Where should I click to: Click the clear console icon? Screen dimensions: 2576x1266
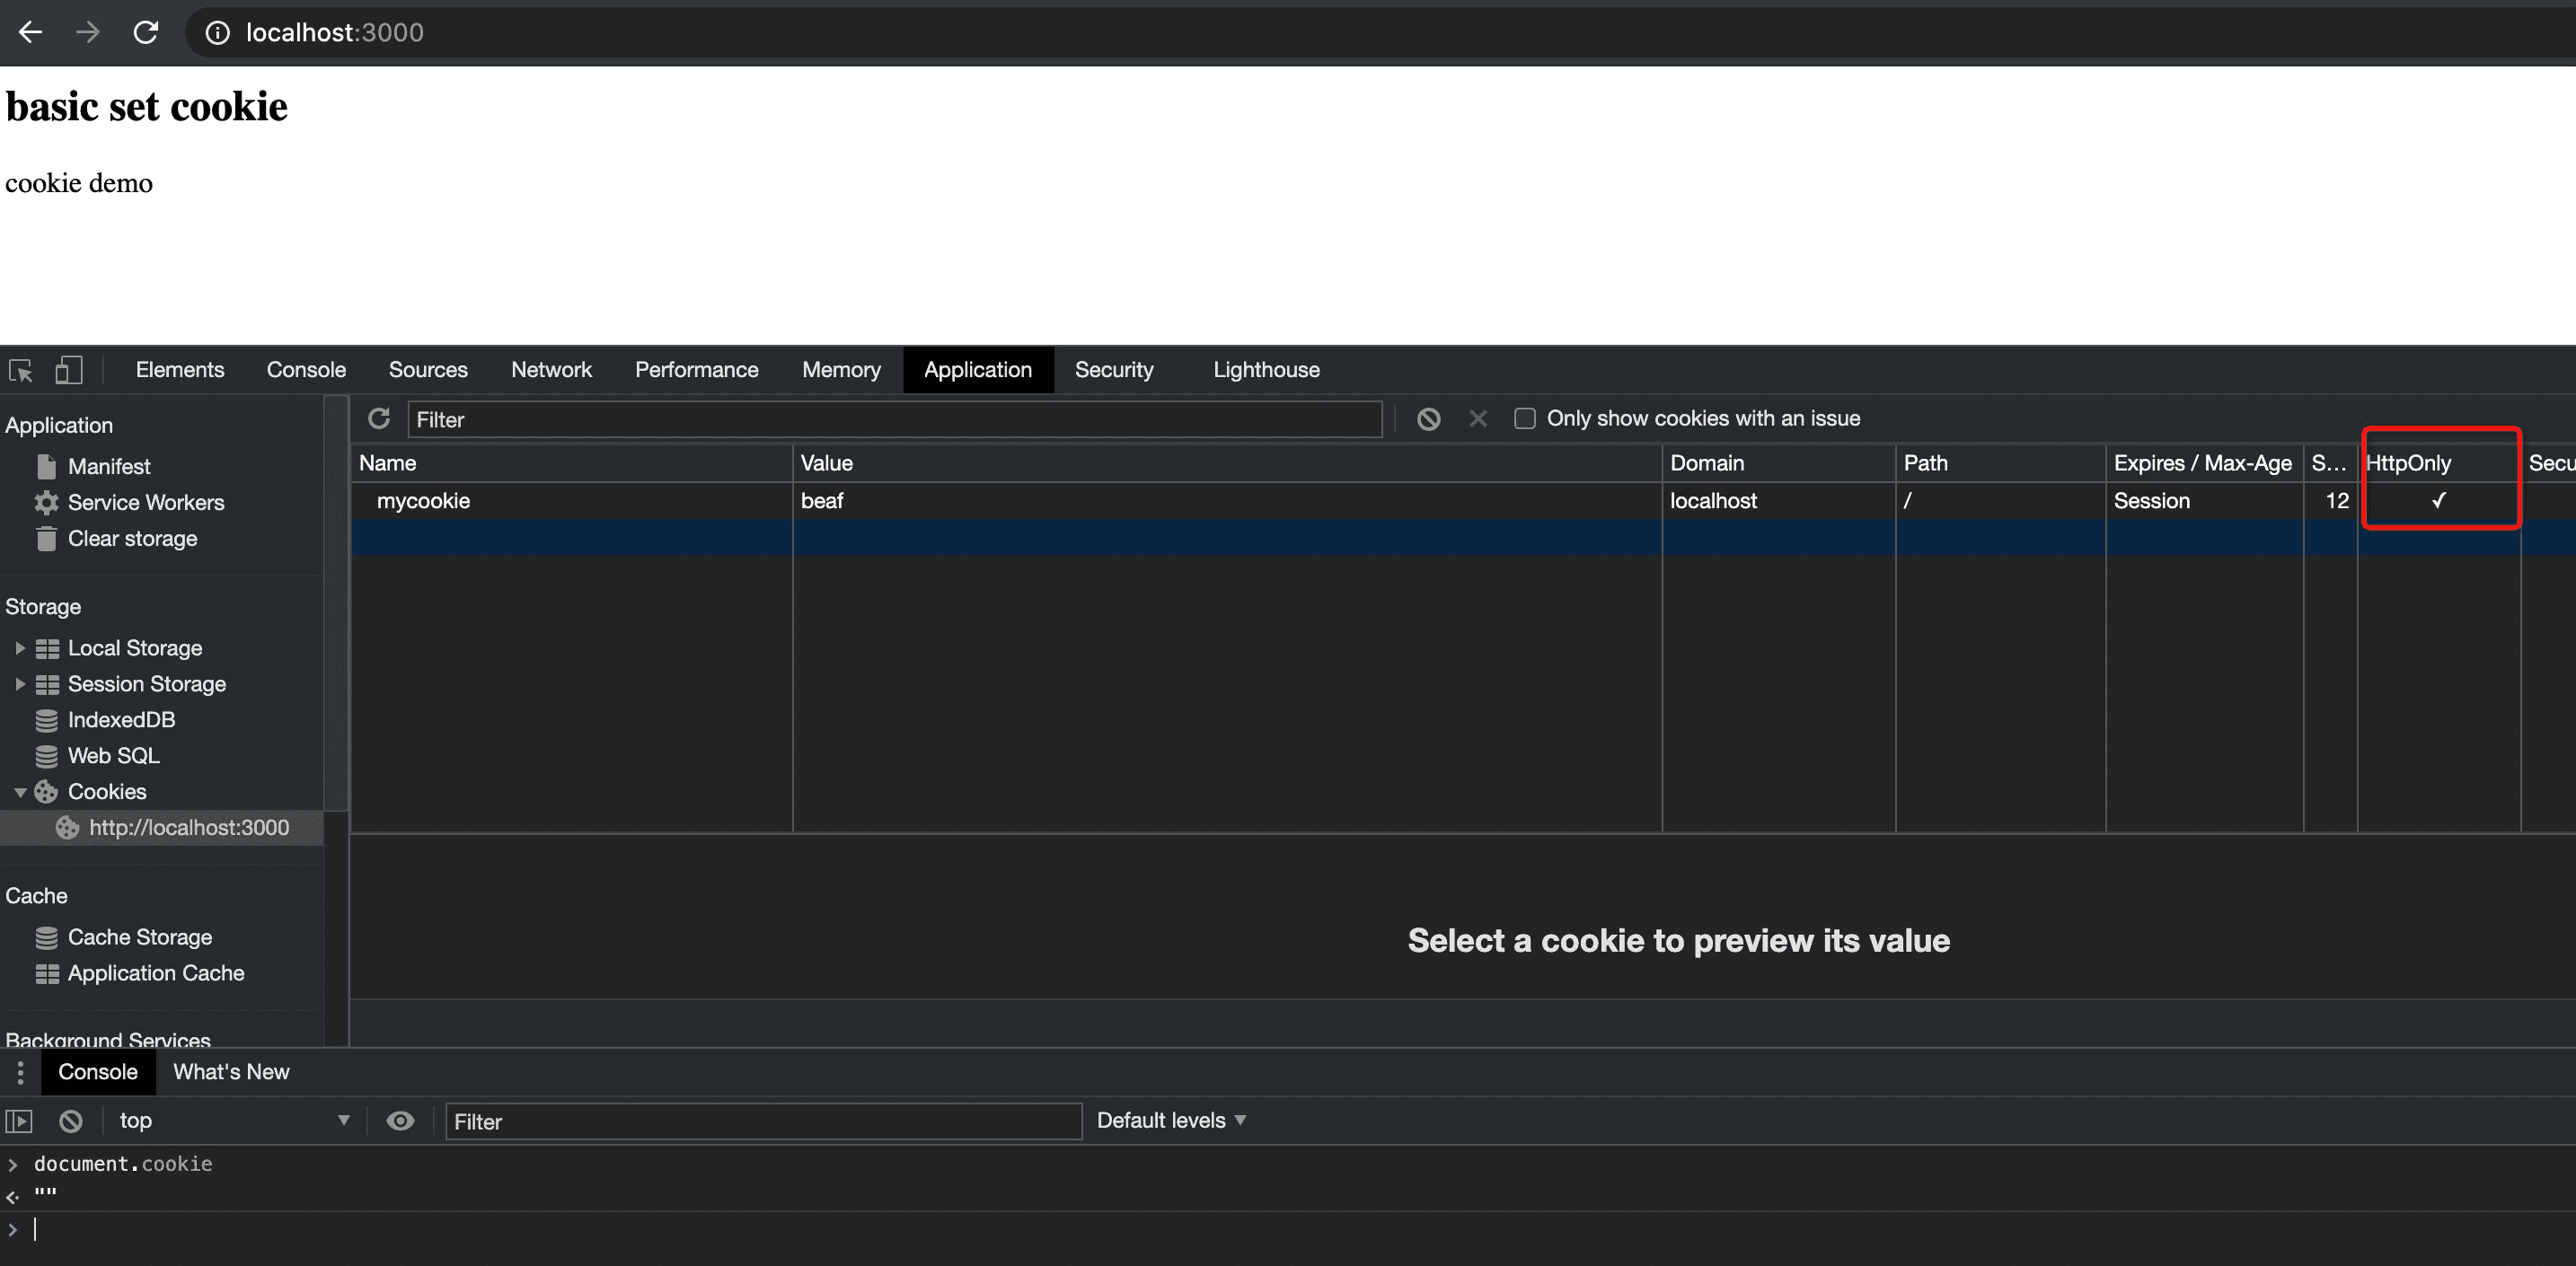pyautogui.click(x=70, y=1121)
